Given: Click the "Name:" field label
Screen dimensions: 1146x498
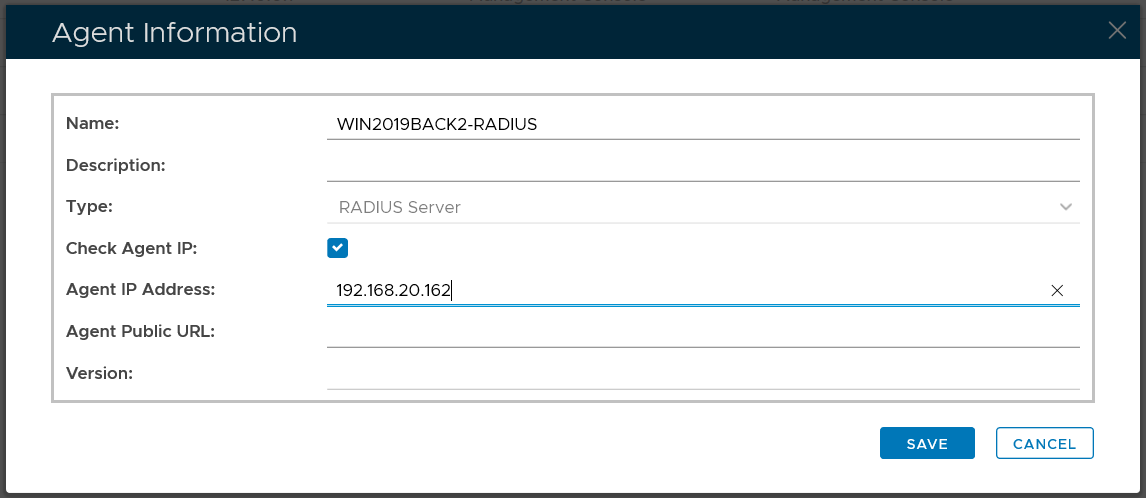Looking at the screenshot, I should click(92, 124).
